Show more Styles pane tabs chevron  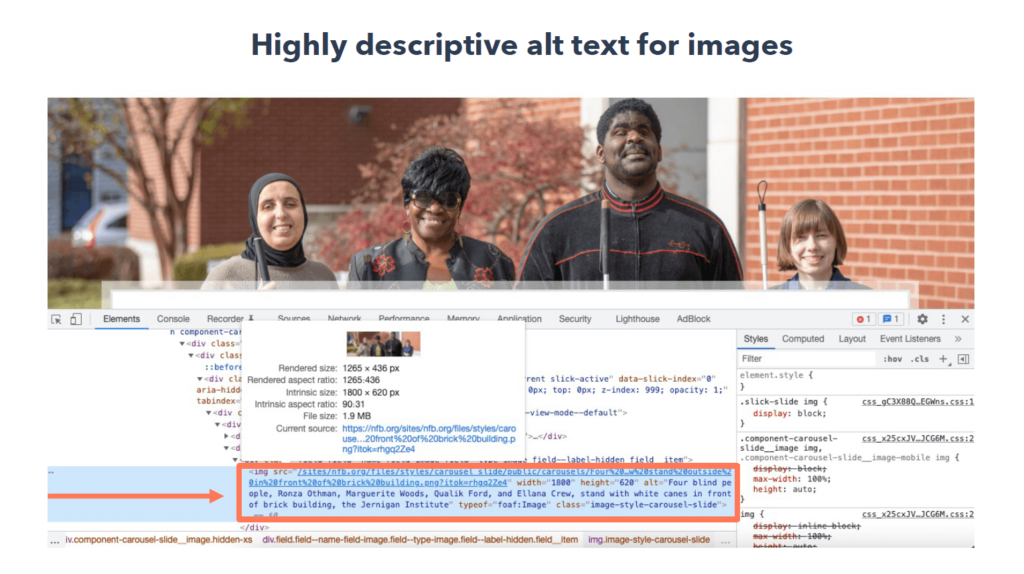click(x=958, y=339)
